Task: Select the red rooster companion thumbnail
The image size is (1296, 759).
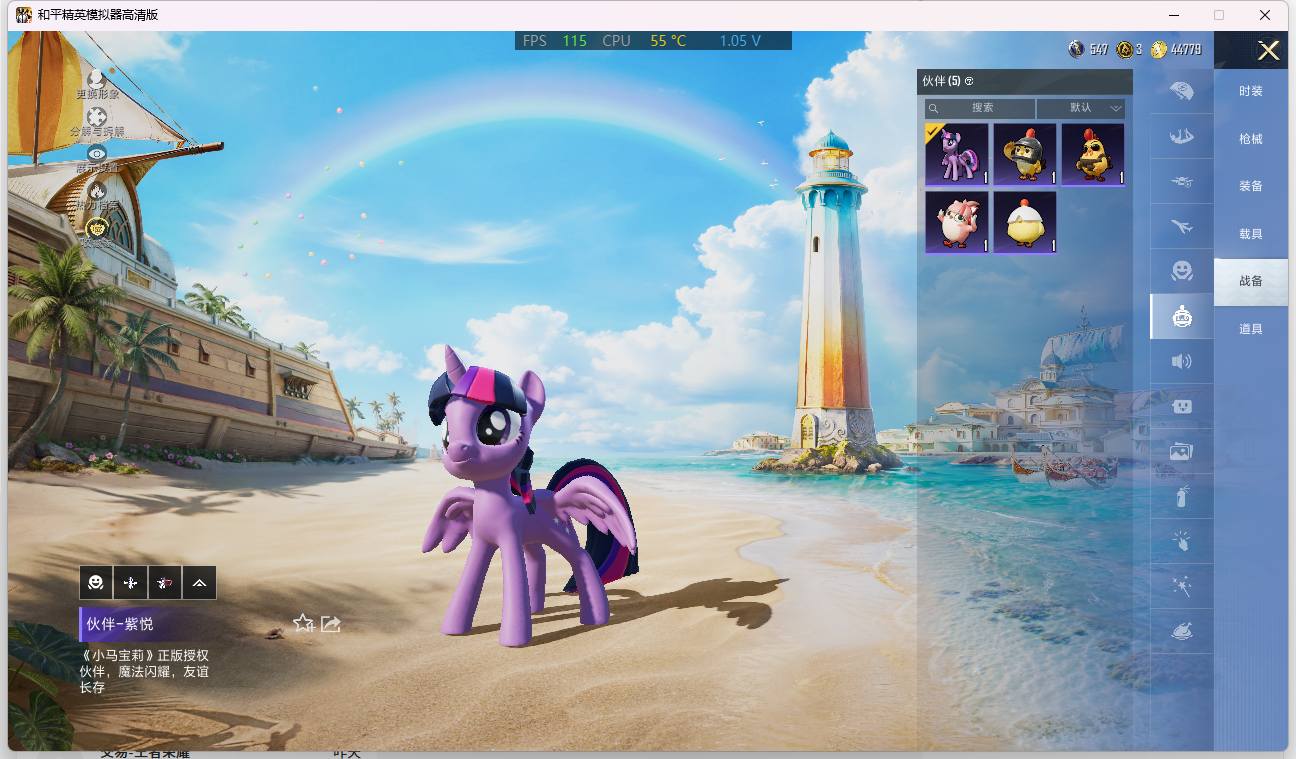Action: 1093,154
